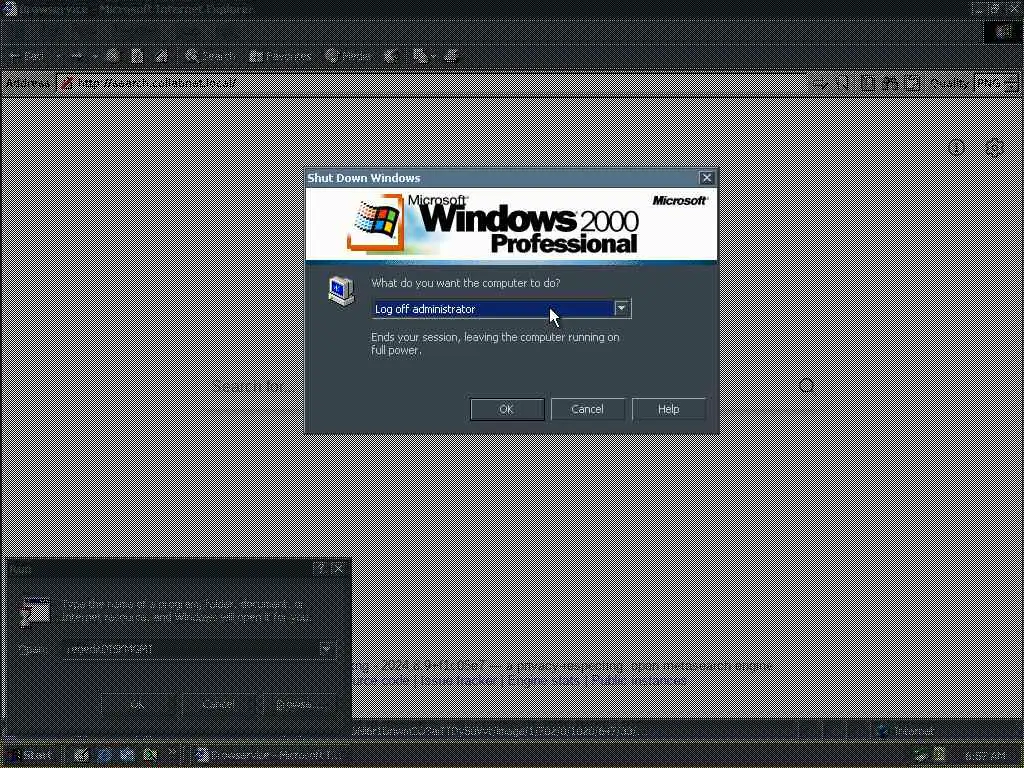Viewport: 1024px width, 768px height.
Task: Click the system tray icon beside clock
Action: pyautogui.click(x=939, y=755)
